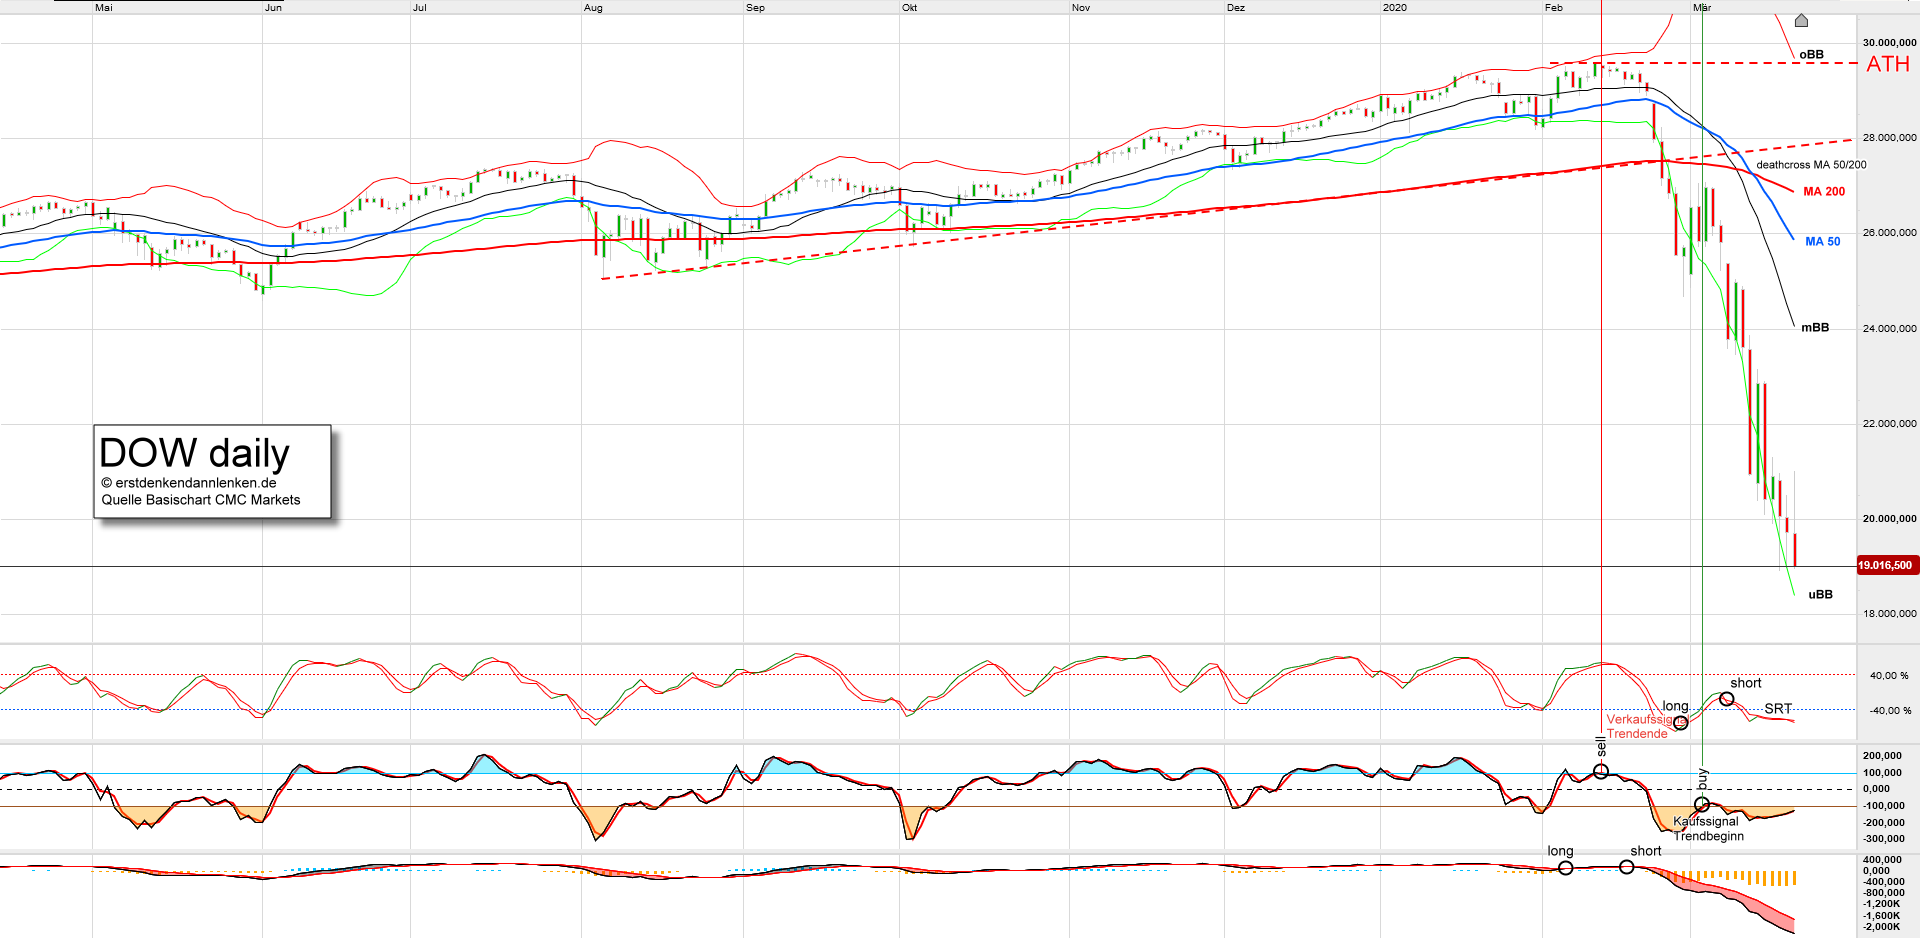The image size is (1920, 938).
Task: Click the Trendbeginn annotation
Action: tap(1709, 836)
